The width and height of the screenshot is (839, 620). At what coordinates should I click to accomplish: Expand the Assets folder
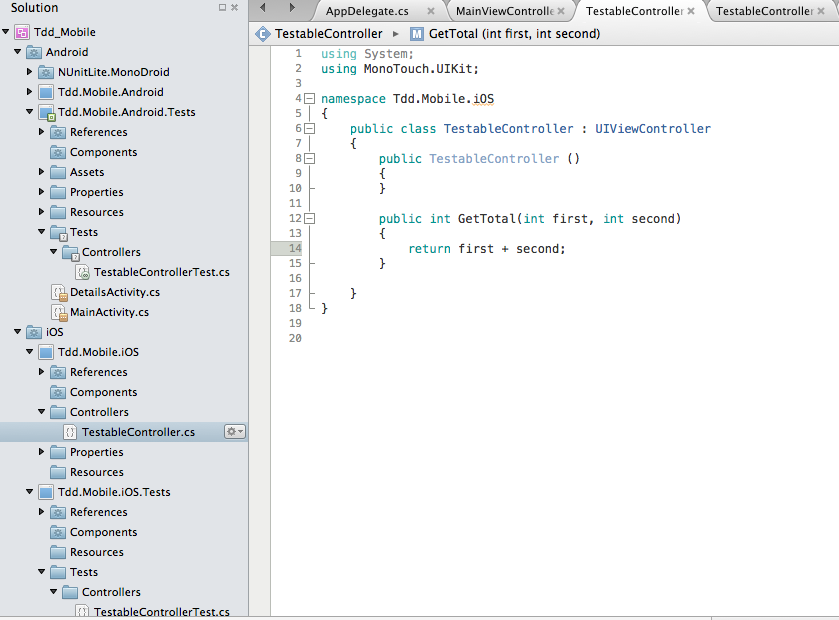point(41,172)
